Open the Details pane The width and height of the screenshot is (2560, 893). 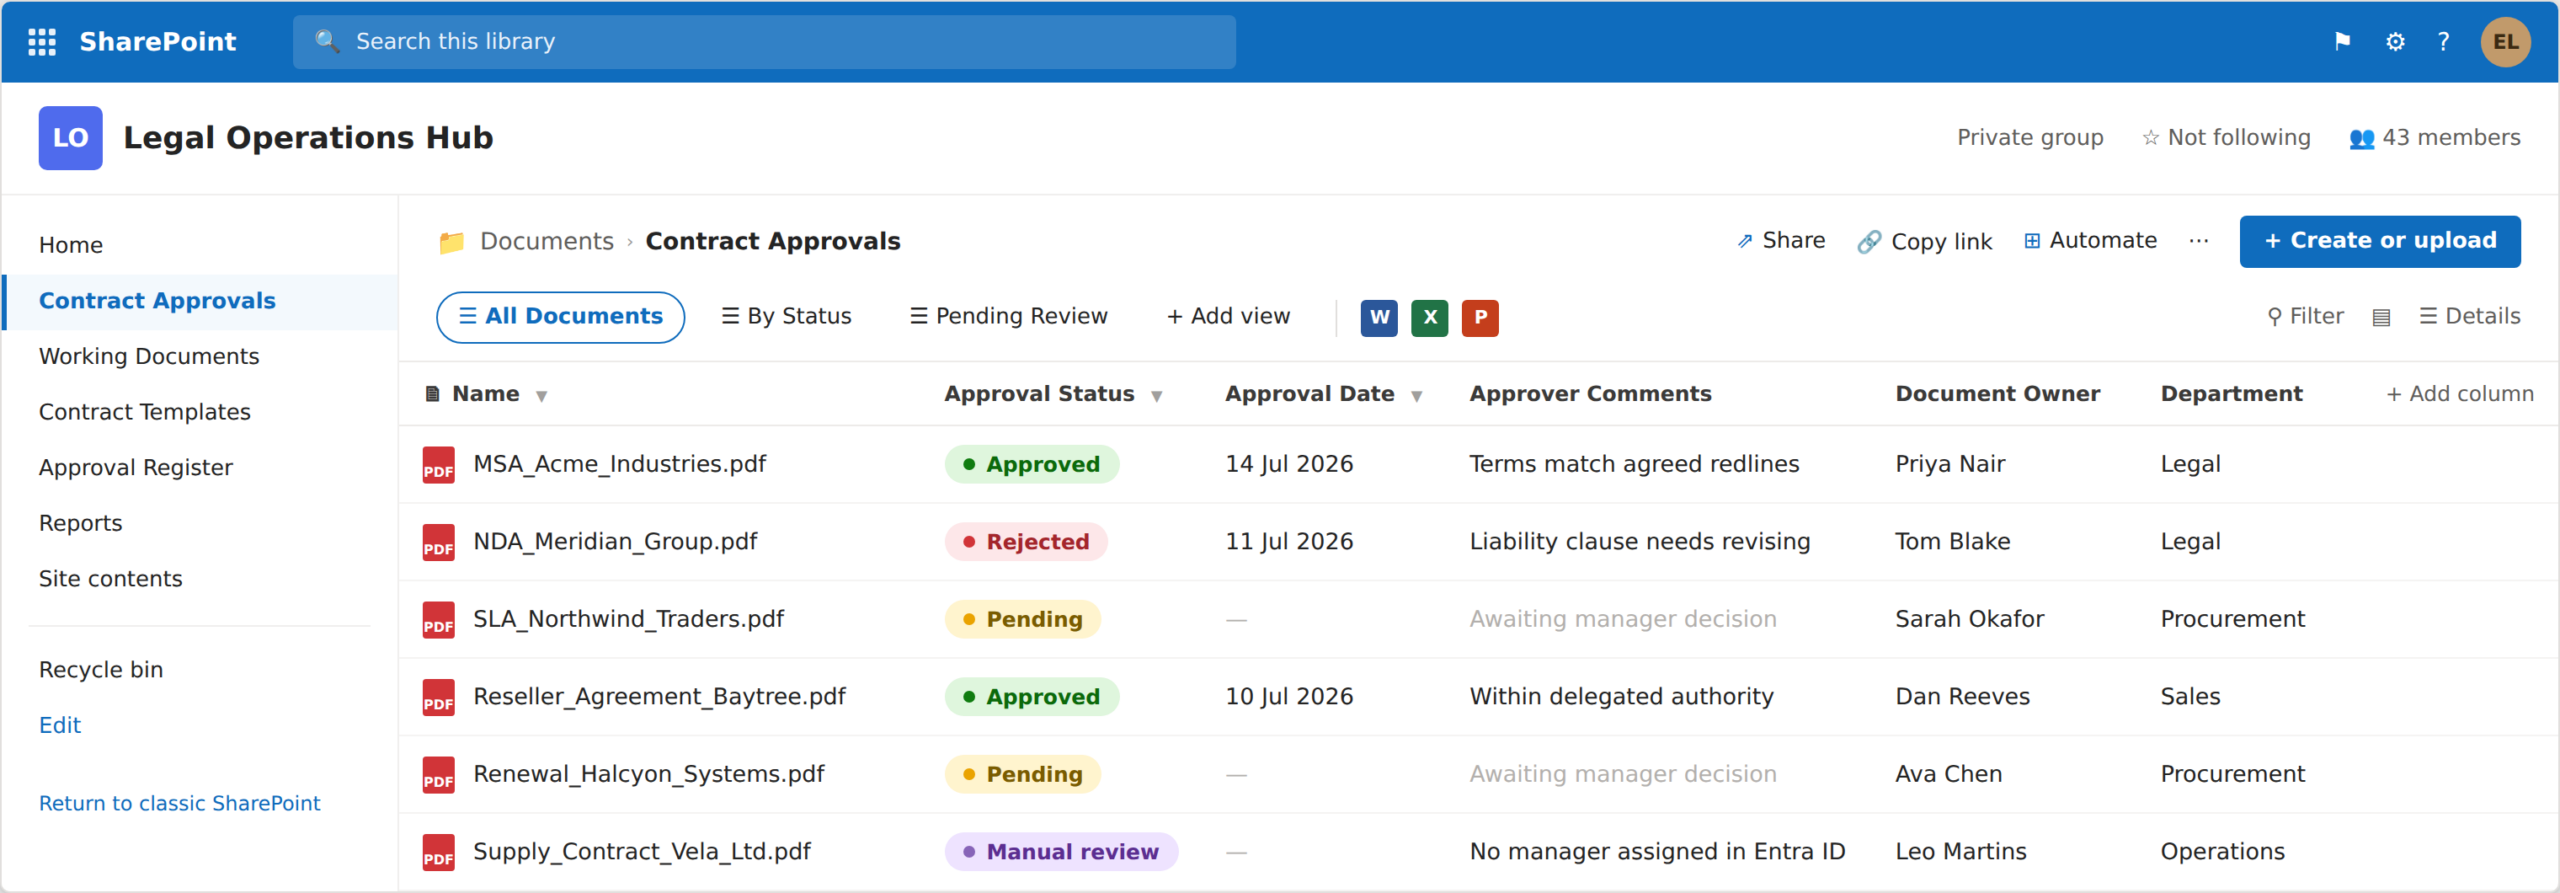(x=2469, y=316)
